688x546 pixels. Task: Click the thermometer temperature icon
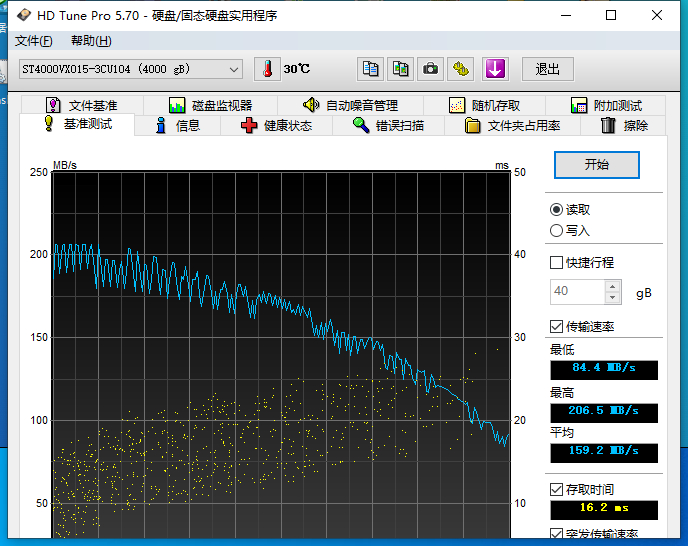point(267,69)
